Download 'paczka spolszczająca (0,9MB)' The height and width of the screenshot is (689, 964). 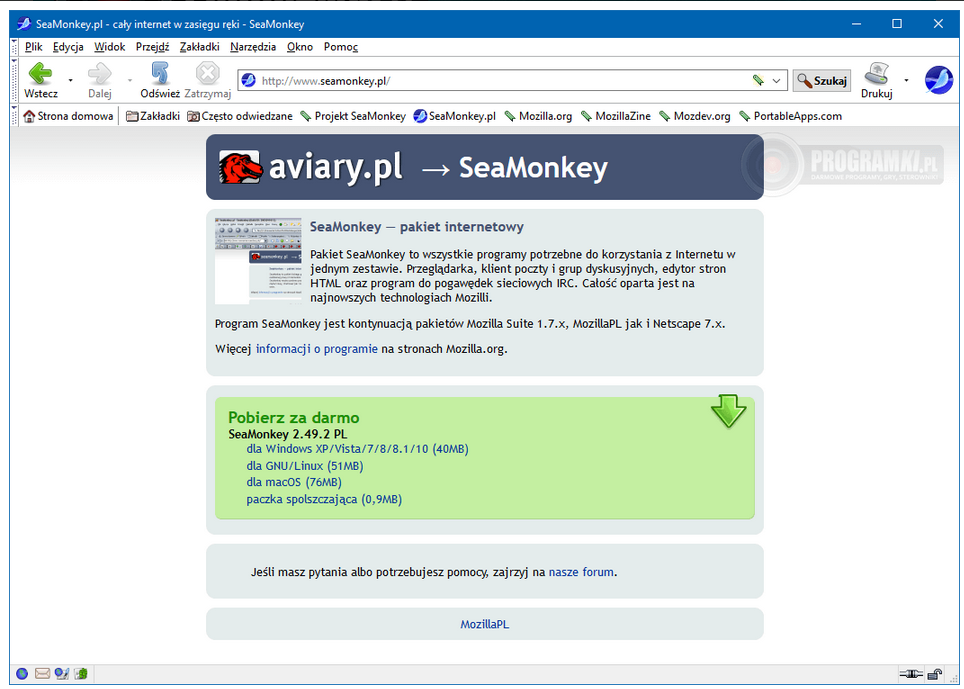(324, 499)
